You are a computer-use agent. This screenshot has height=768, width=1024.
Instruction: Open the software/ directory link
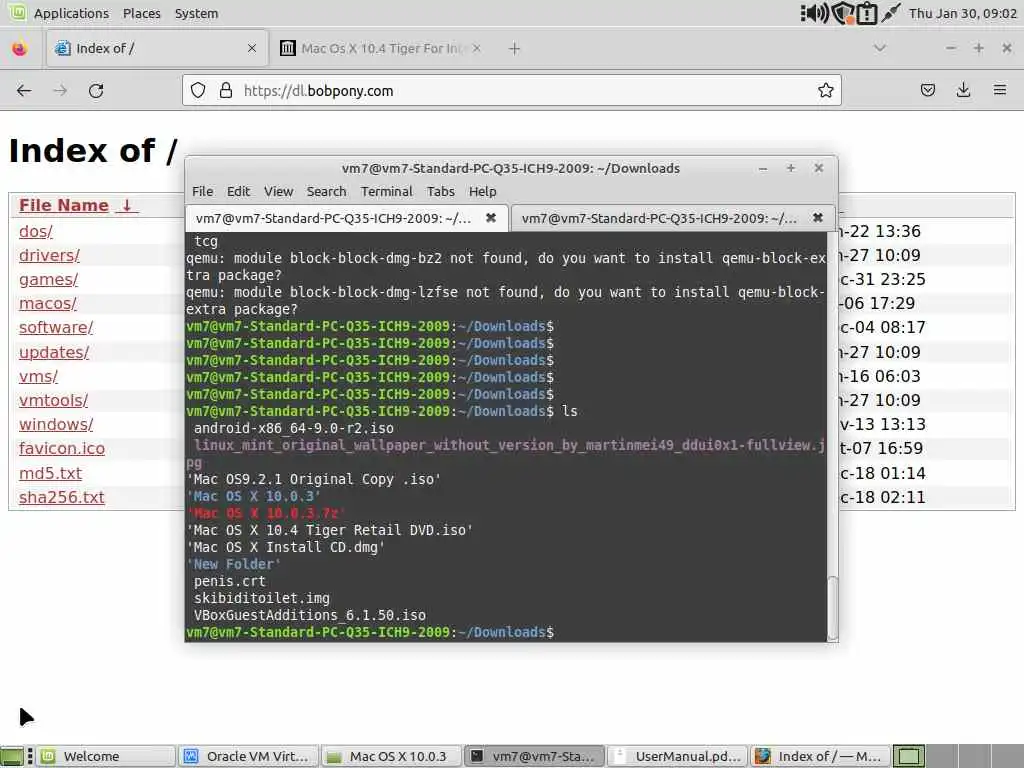tap(56, 328)
